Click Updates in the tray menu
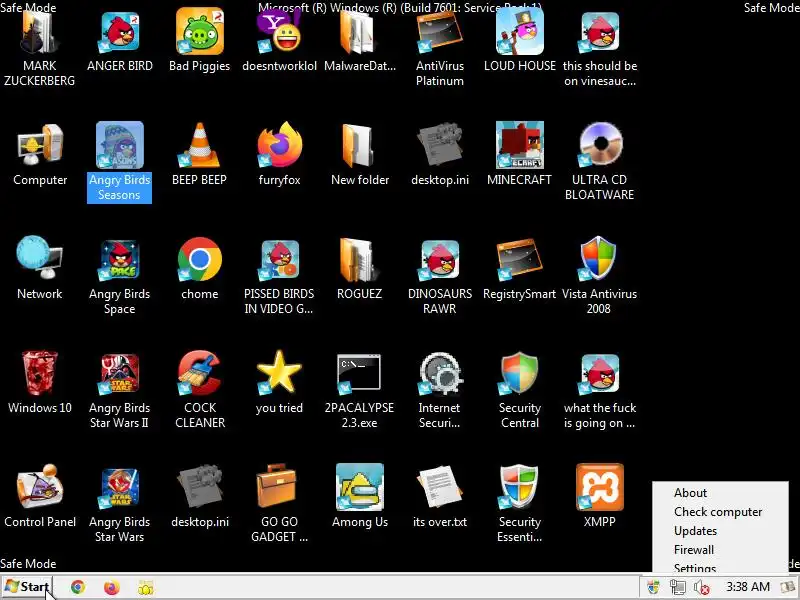The height and width of the screenshot is (600, 800). 695,531
